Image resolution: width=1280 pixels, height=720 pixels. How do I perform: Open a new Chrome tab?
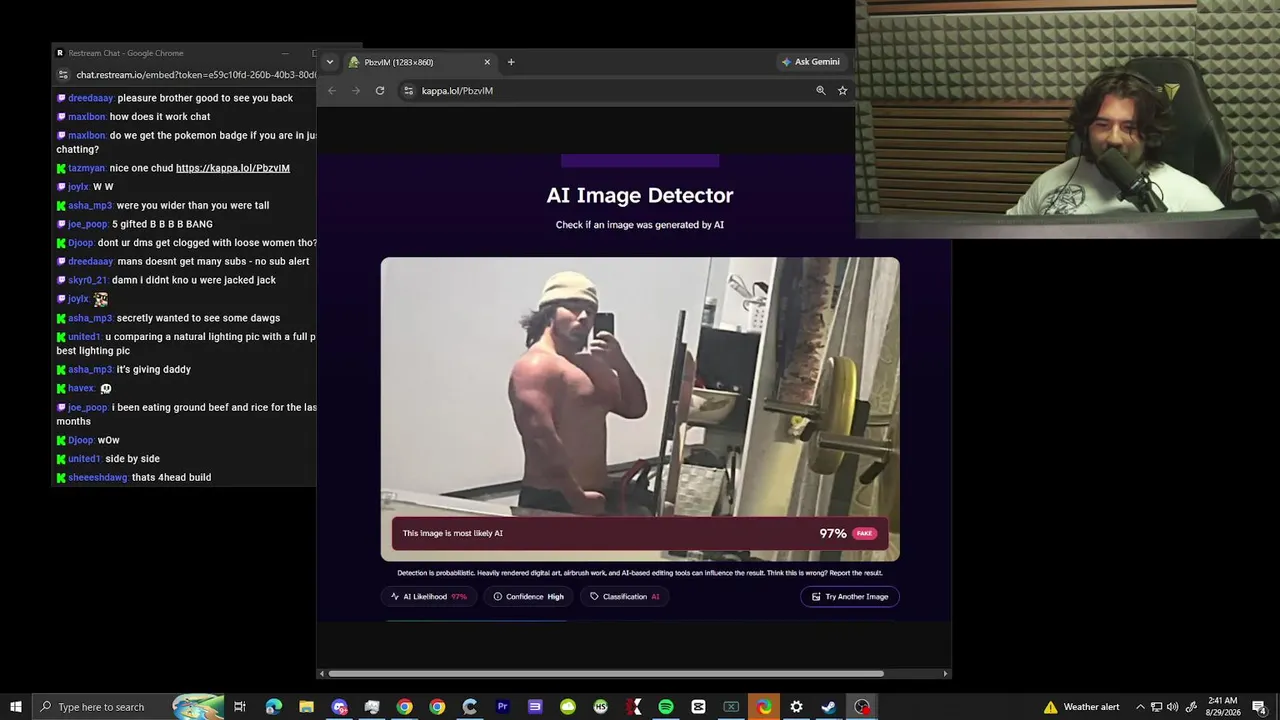click(511, 62)
